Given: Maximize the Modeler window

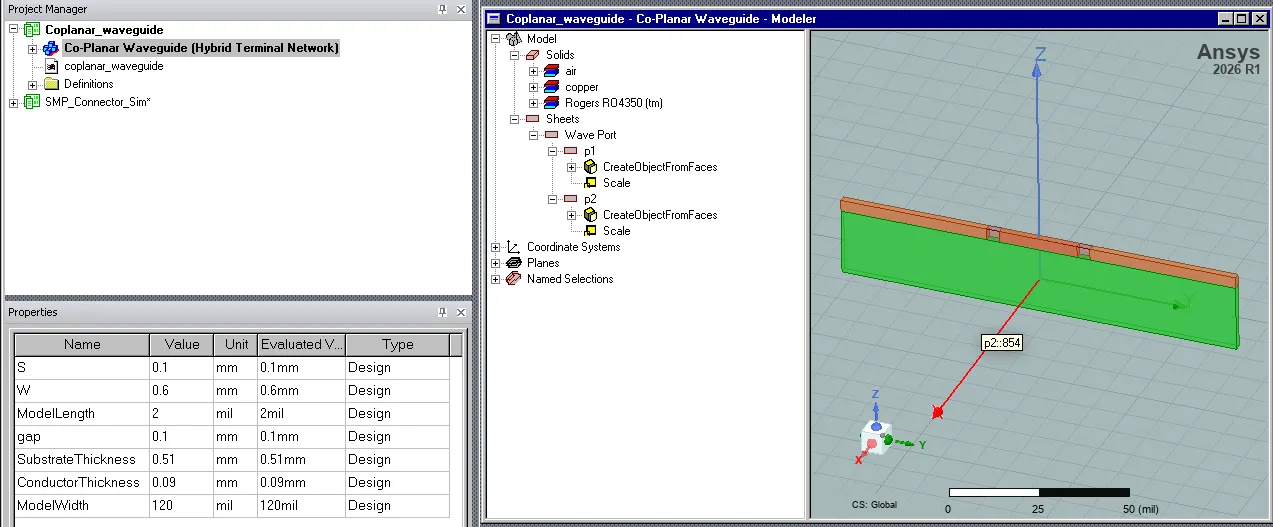Looking at the screenshot, I should pos(1242,19).
